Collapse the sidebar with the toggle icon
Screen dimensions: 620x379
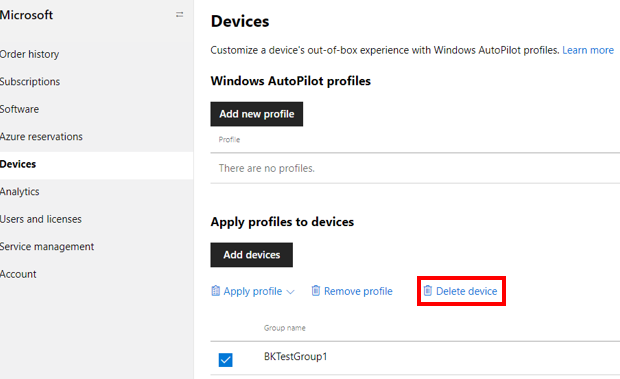(180, 15)
